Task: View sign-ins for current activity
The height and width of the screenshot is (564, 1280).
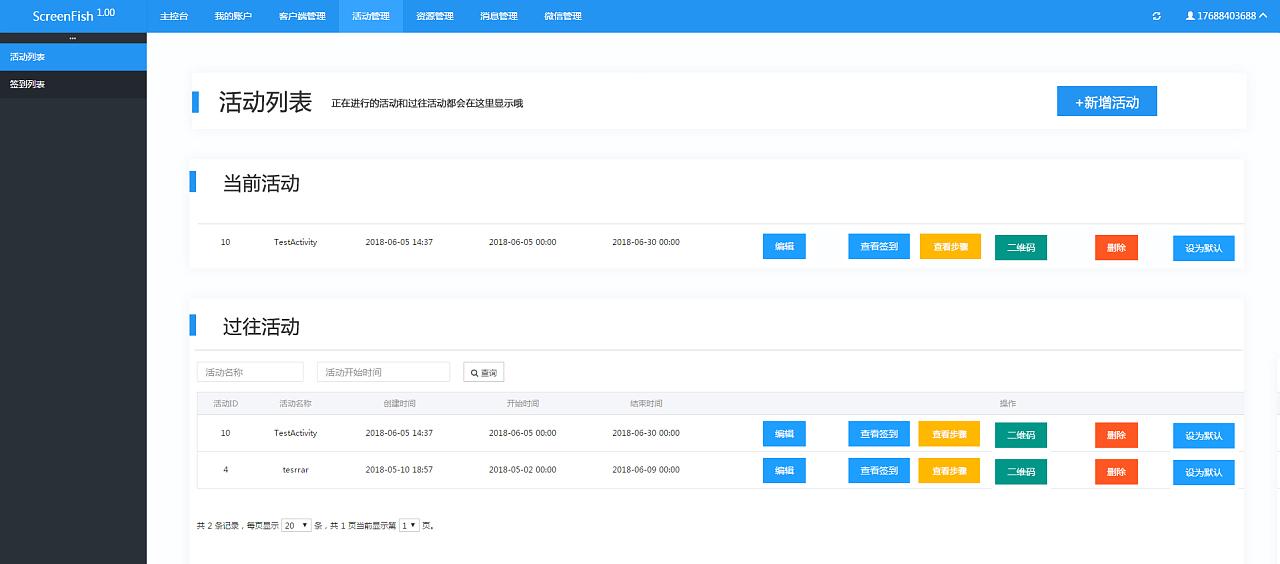Action: (879, 246)
